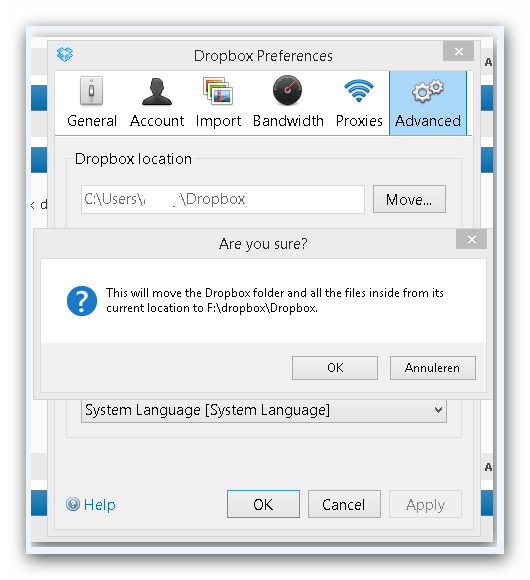Choose the Import photos icon
Screen dimensions: 530x580
click(x=218, y=91)
